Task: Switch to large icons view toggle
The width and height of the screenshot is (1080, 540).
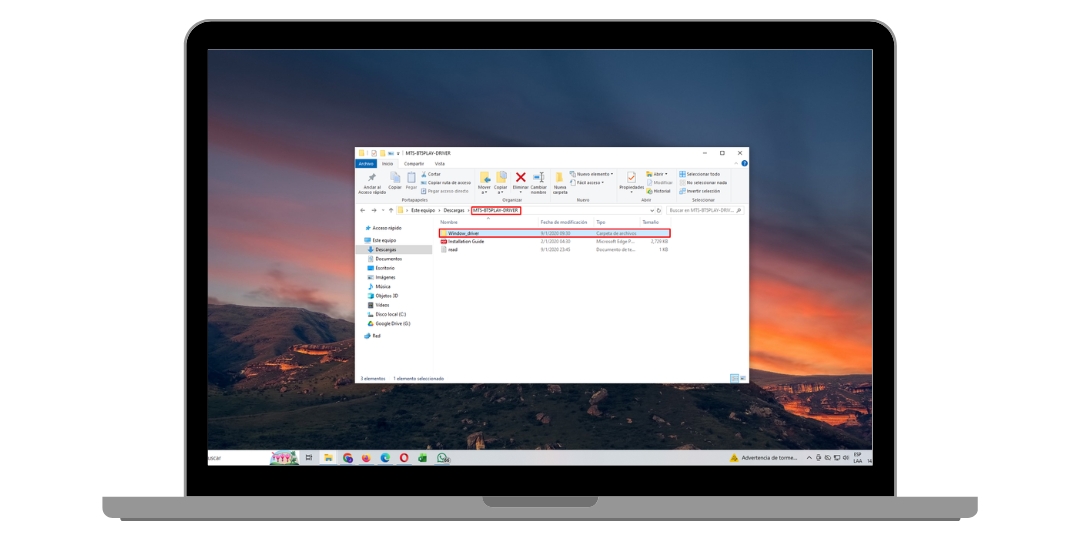Action: coord(742,378)
